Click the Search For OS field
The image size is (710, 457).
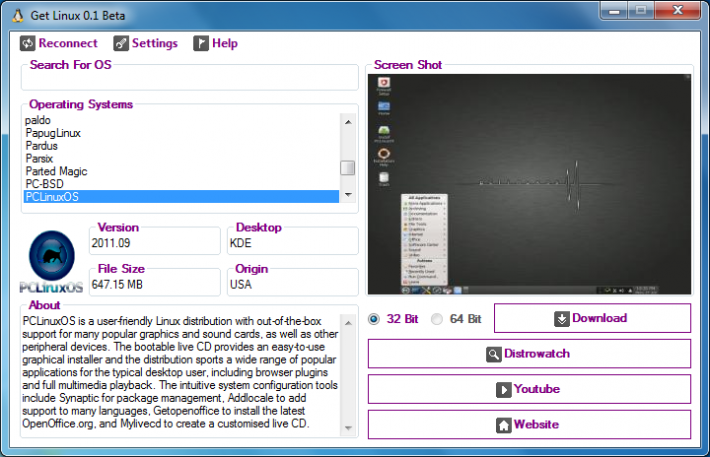point(189,80)
